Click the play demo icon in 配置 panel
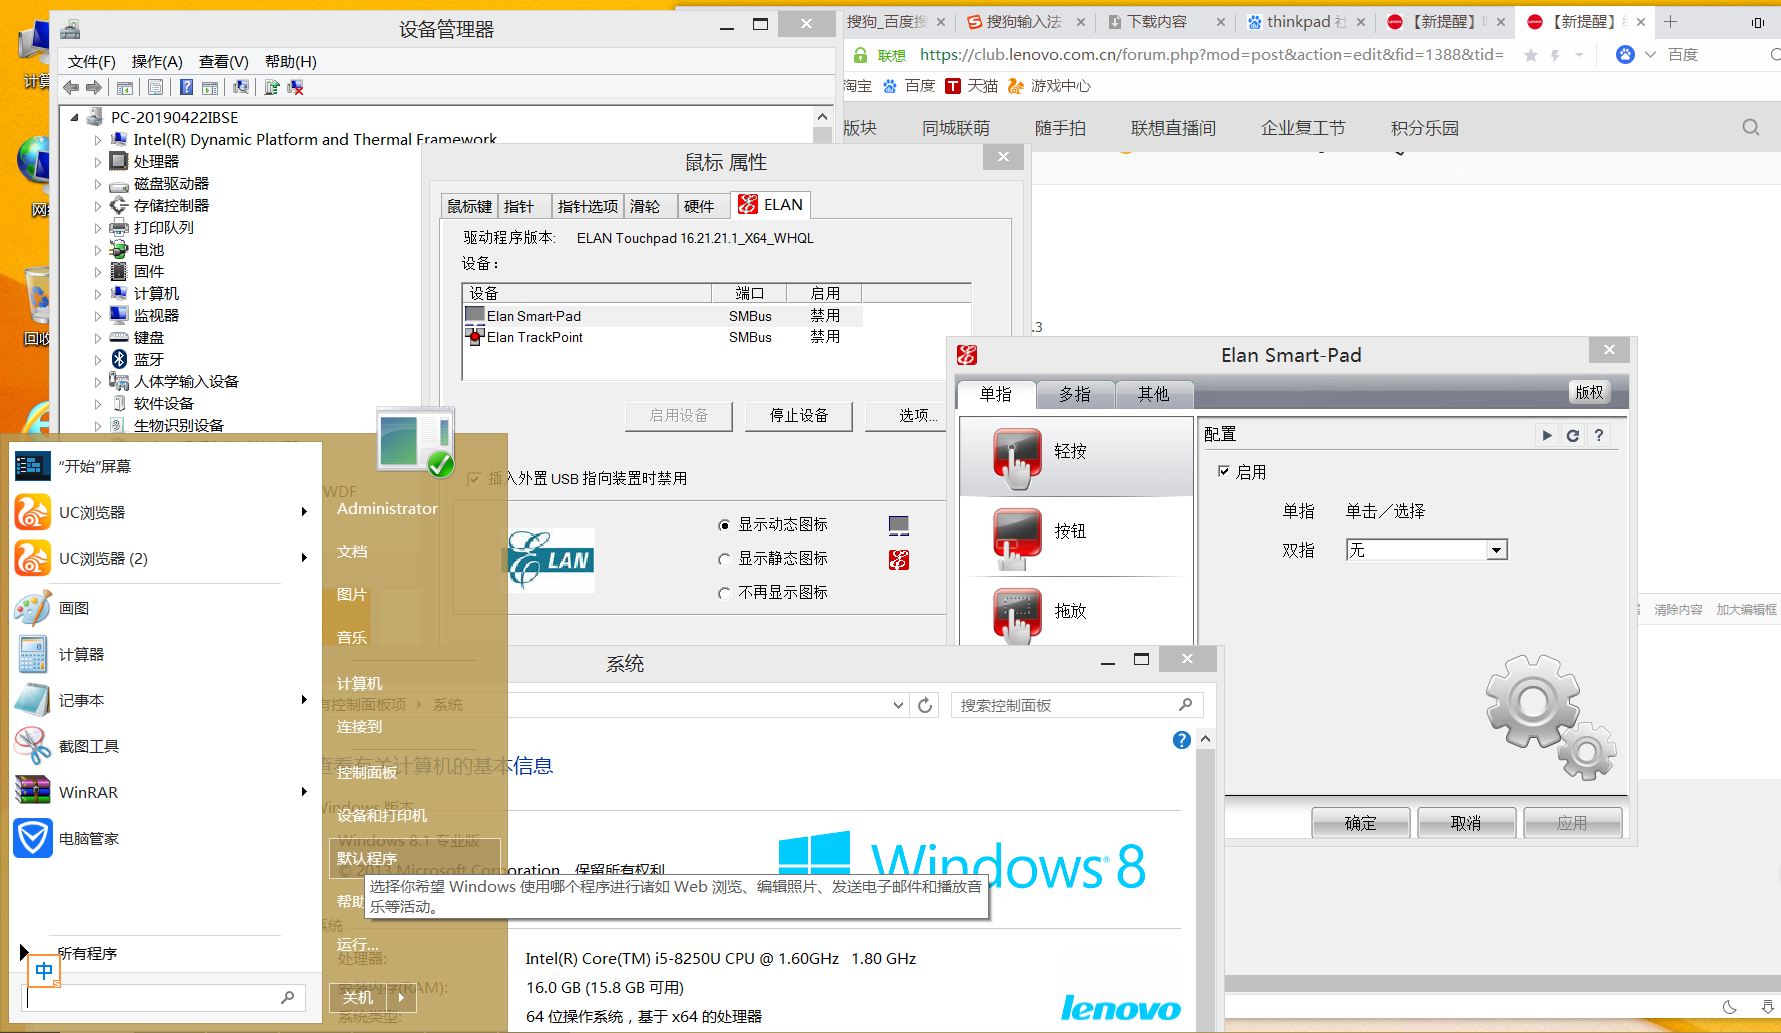Image resolution: width=1781 pixels, height=1033 pixels. (1547, 435)
